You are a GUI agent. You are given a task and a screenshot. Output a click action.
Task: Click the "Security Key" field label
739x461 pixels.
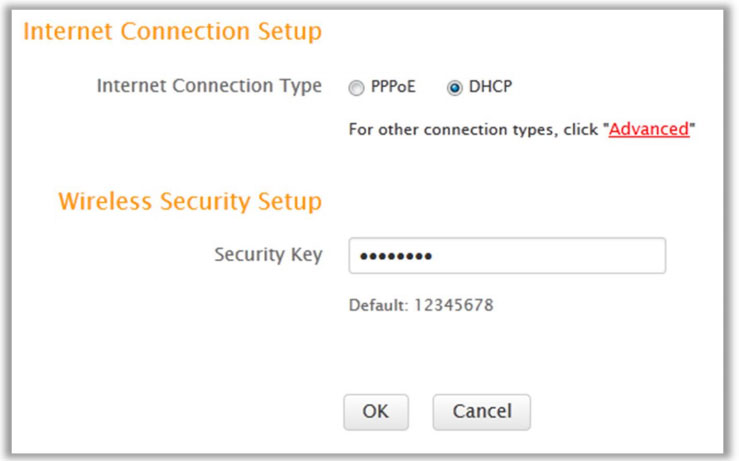point(268,255)
